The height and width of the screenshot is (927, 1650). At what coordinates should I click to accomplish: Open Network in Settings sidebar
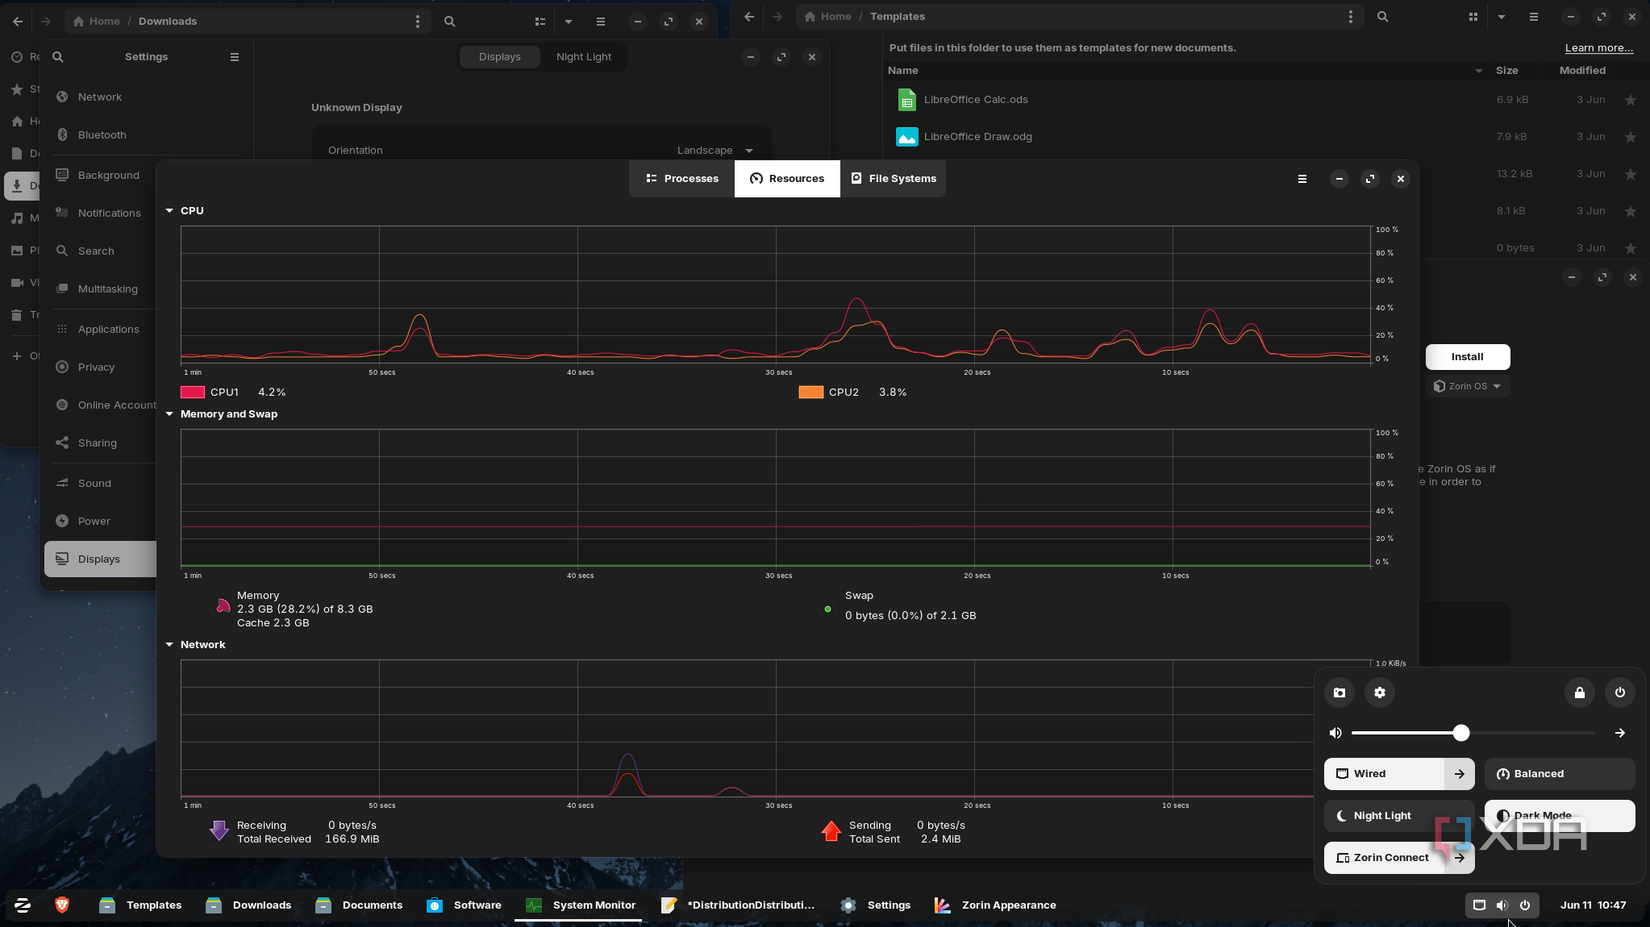click(x=100, y=97)
